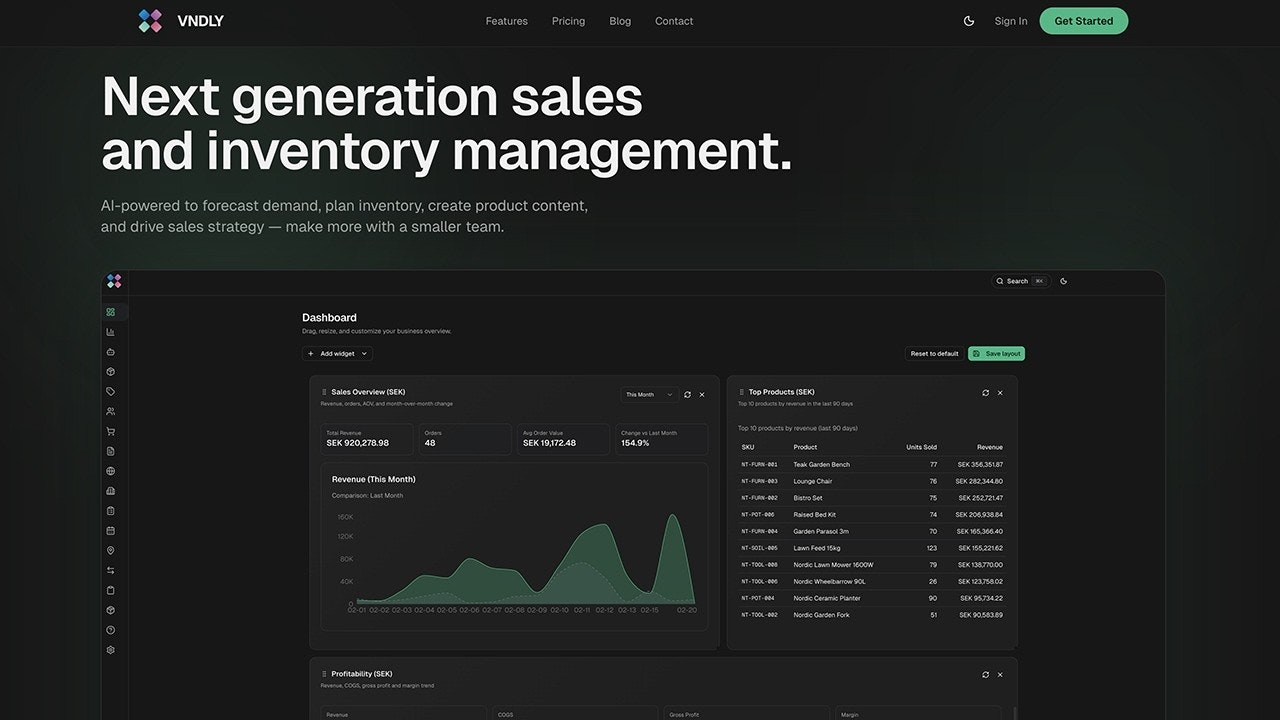This screenshot has width=1280, height=720.
Task: Open the globe sidebar icon
Action: (x=111, y=471)
